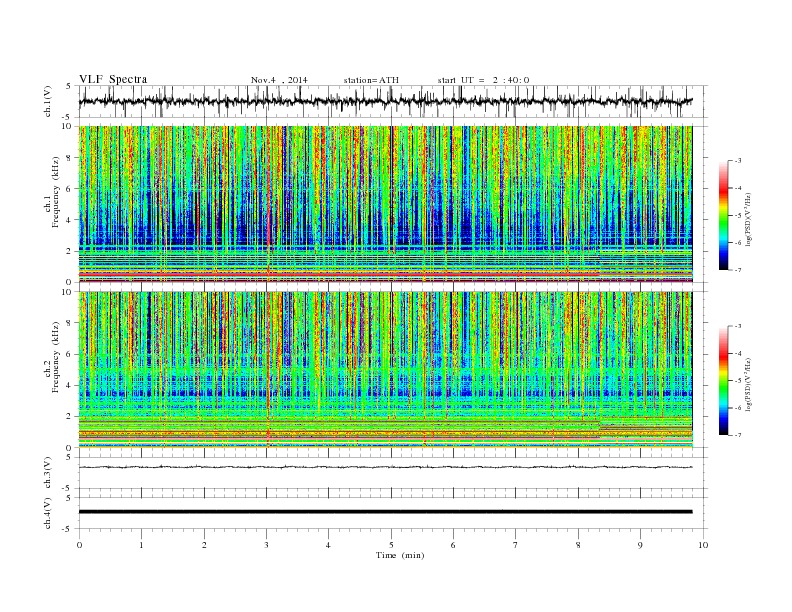
Task: Click the "station=ATH" header label
Action: click(x=371, y=80)
